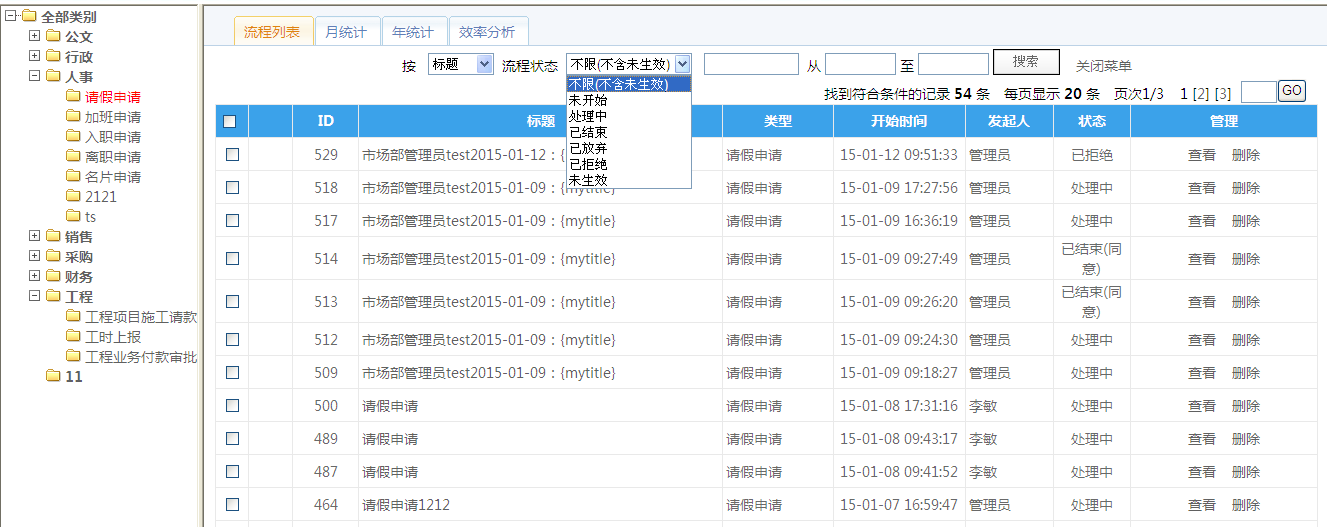Click the 工程项目施工请款 folder icon
This screenshot has height=527, width=1327.
coord(73,317)
